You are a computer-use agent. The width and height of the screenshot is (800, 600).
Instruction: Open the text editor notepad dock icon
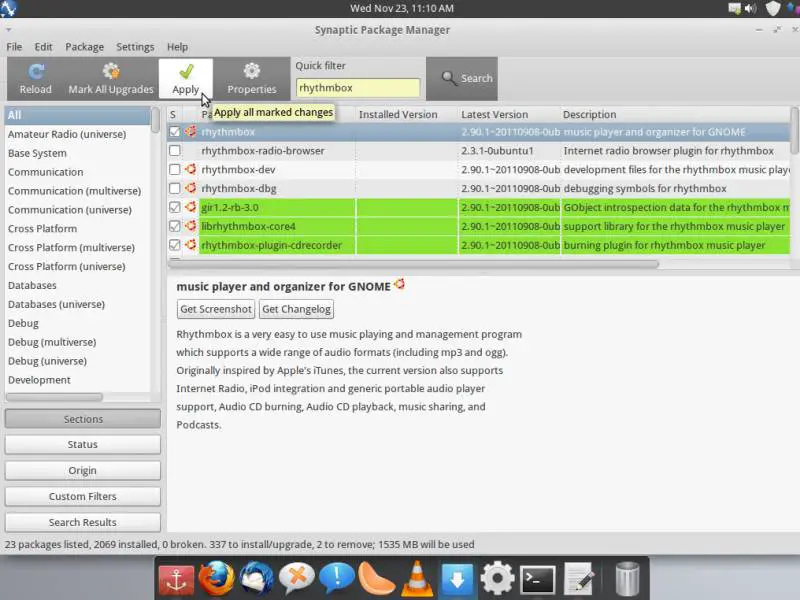pos(579,579)
